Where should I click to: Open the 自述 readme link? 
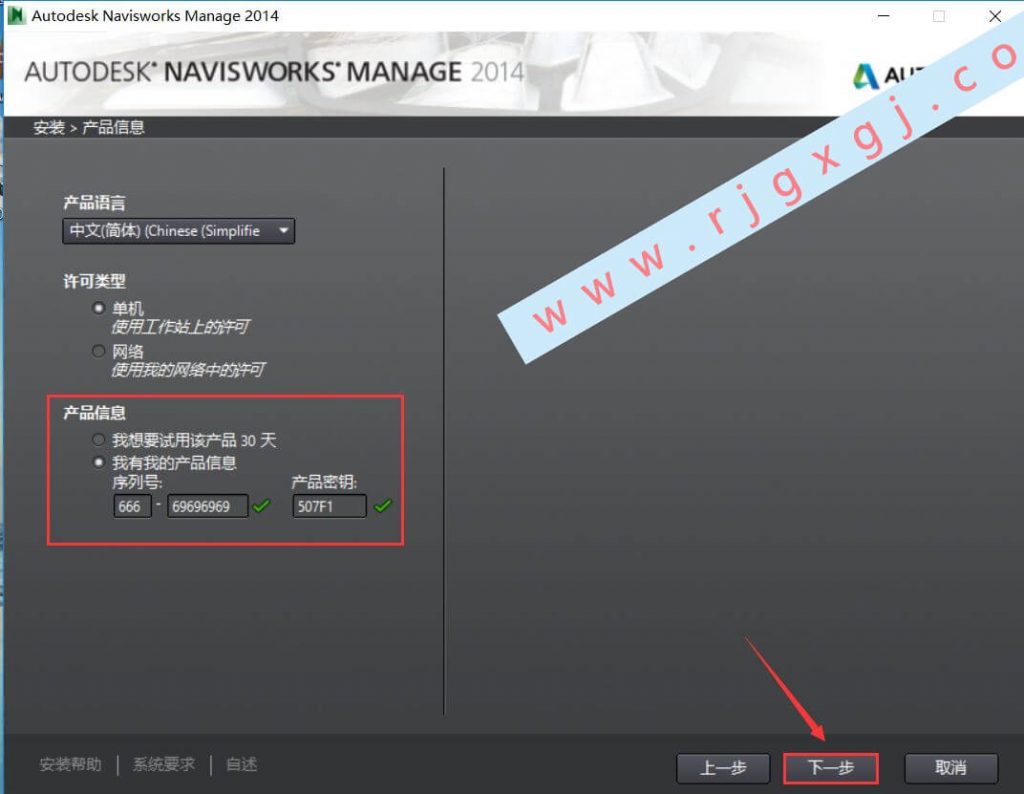coord(242,764)
